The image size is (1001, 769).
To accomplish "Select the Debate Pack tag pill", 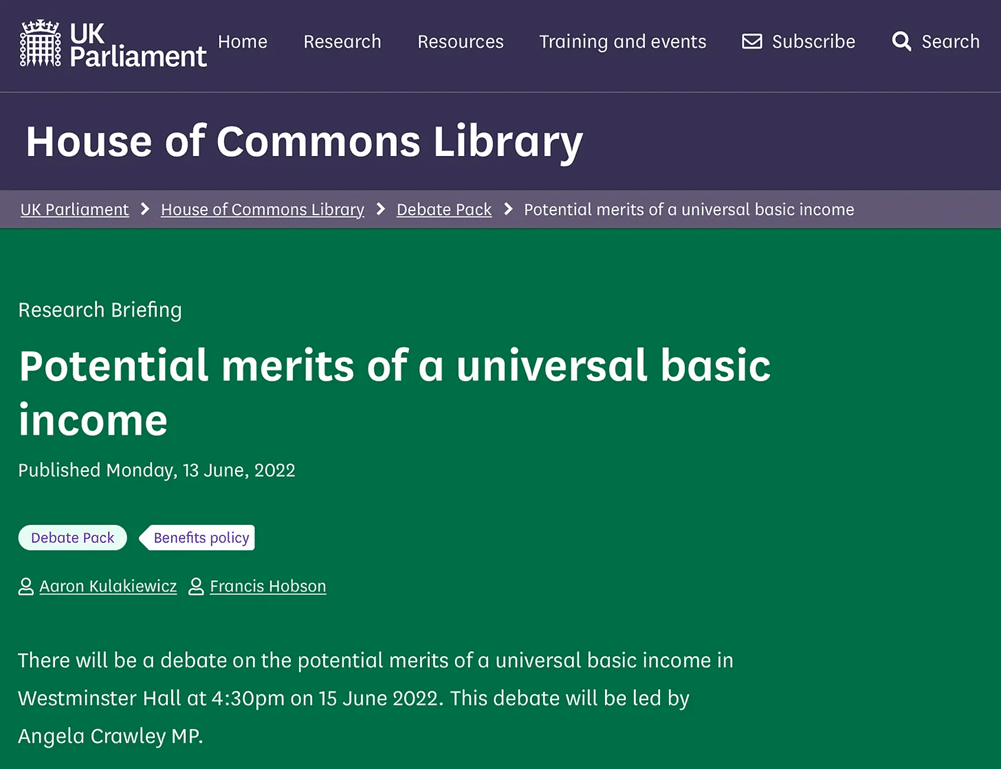I will [73, 538].
